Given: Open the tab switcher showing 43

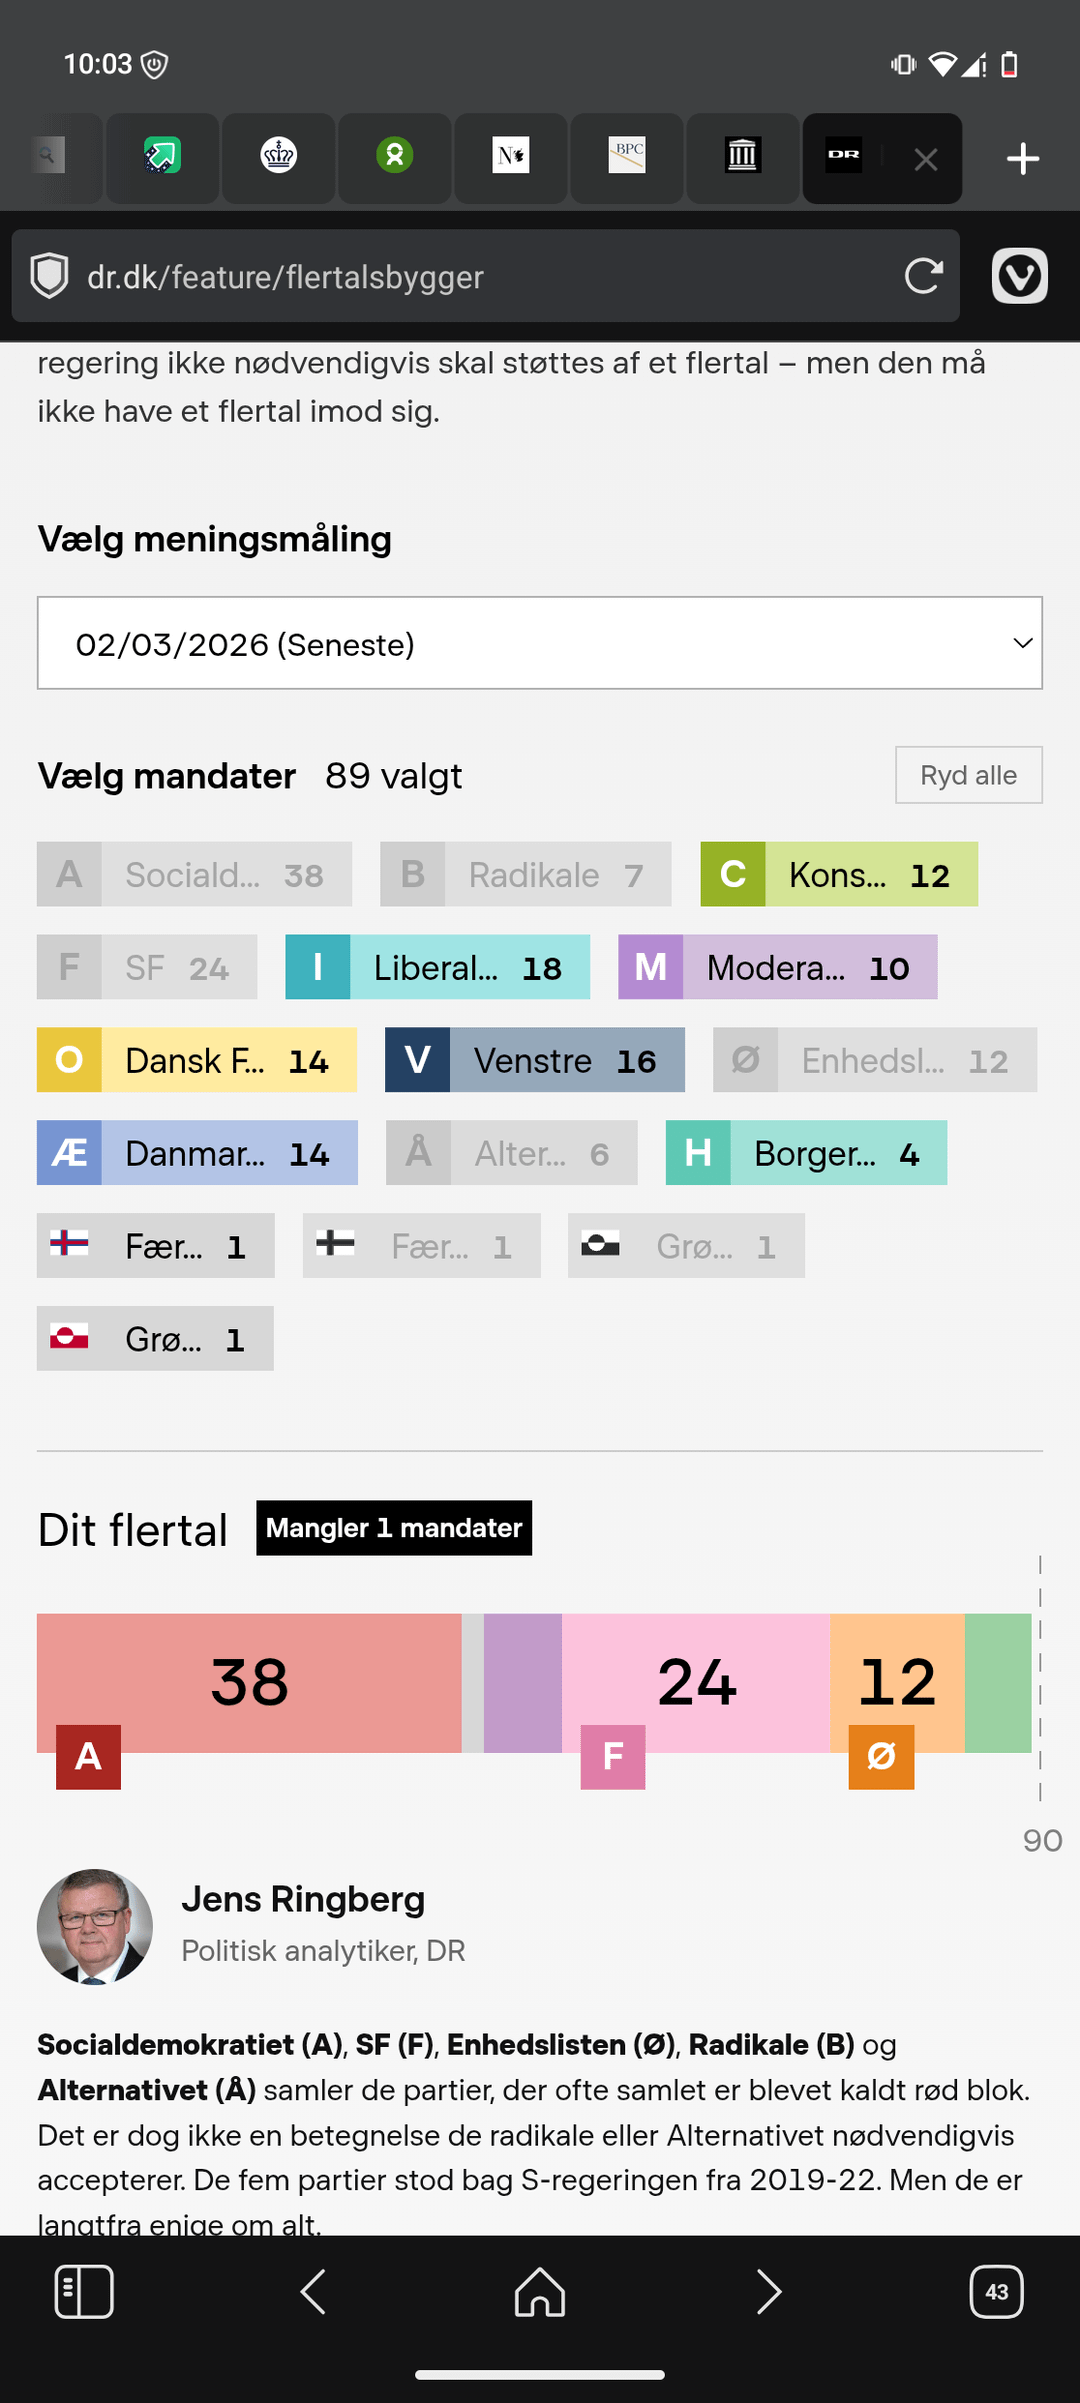Looking at the screenshot, I should (x=996, y=2291).
